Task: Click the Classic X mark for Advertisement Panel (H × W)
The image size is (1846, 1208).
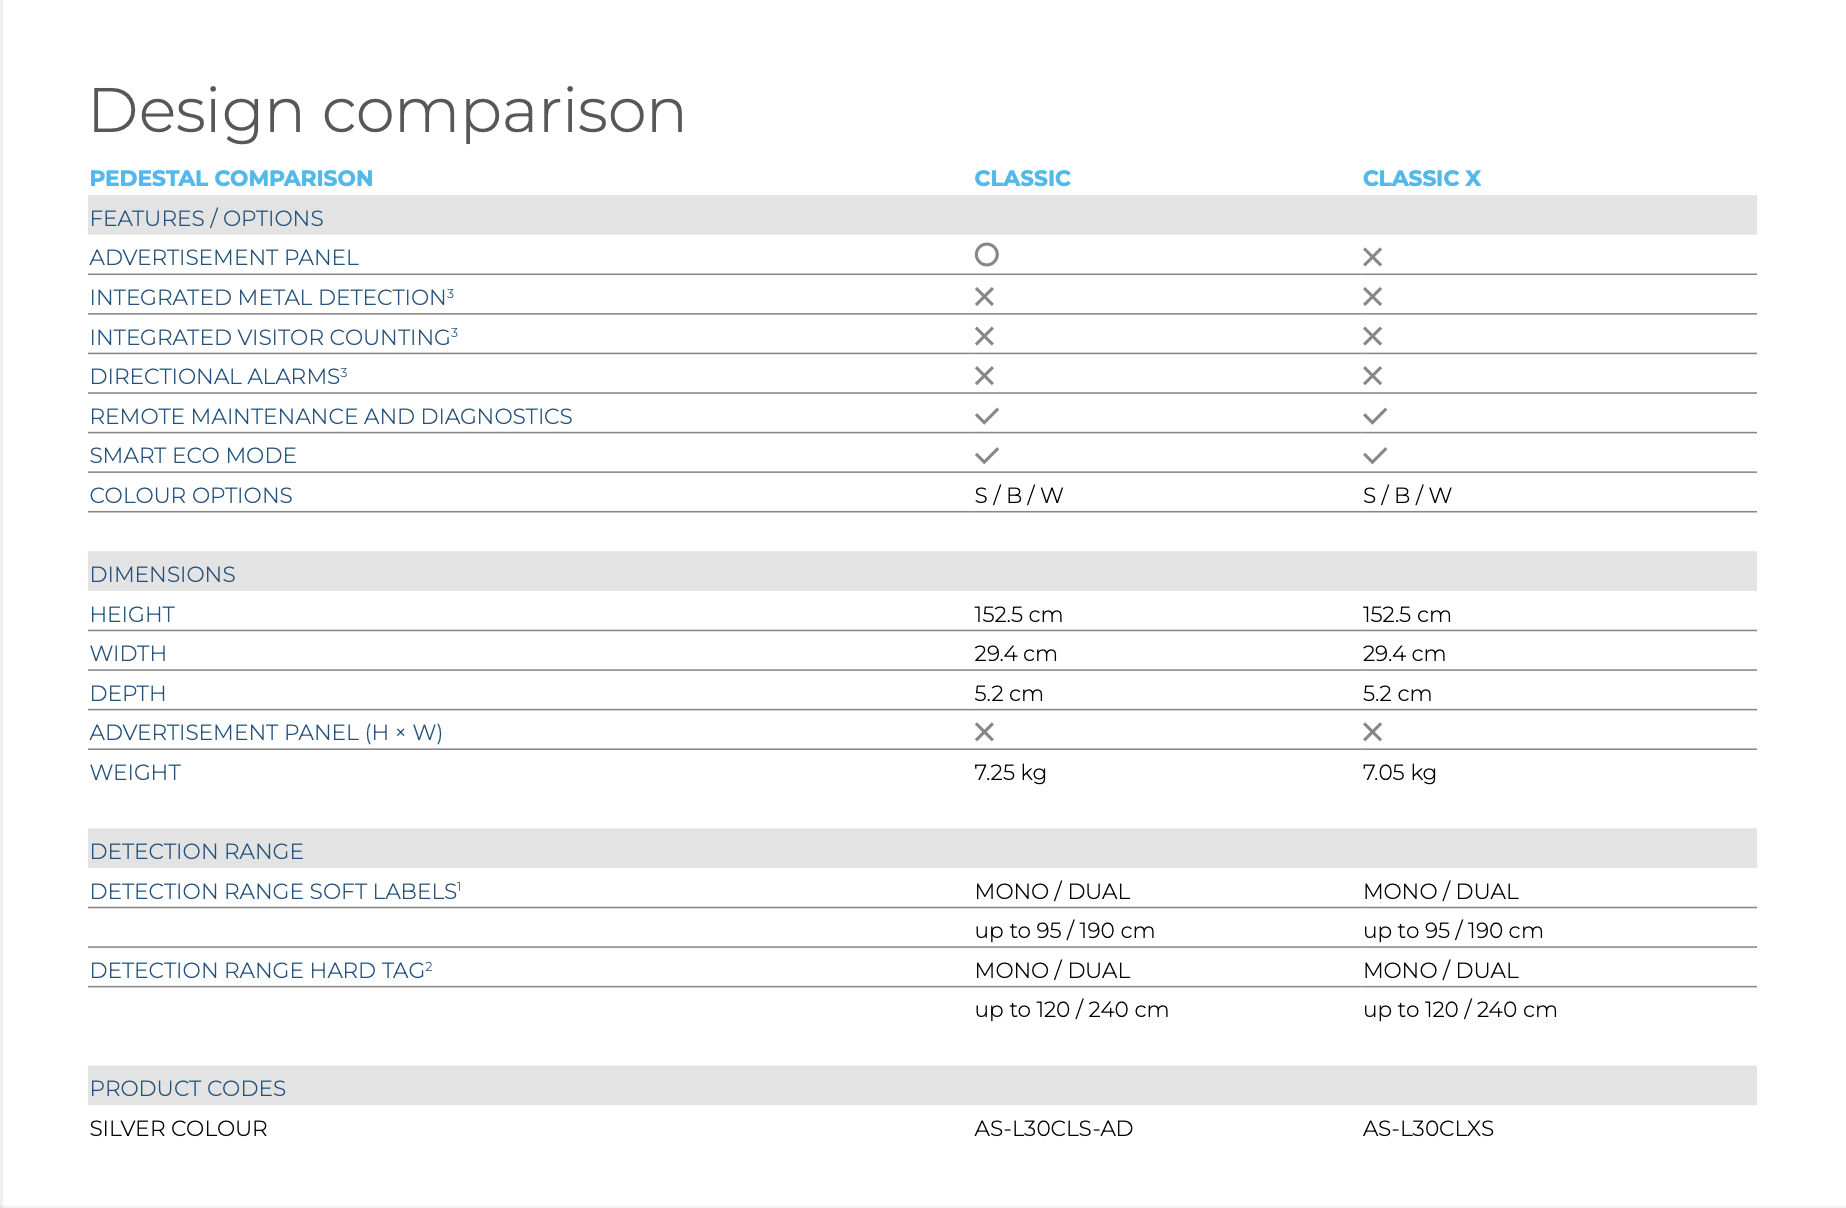Action: point(984,732)
